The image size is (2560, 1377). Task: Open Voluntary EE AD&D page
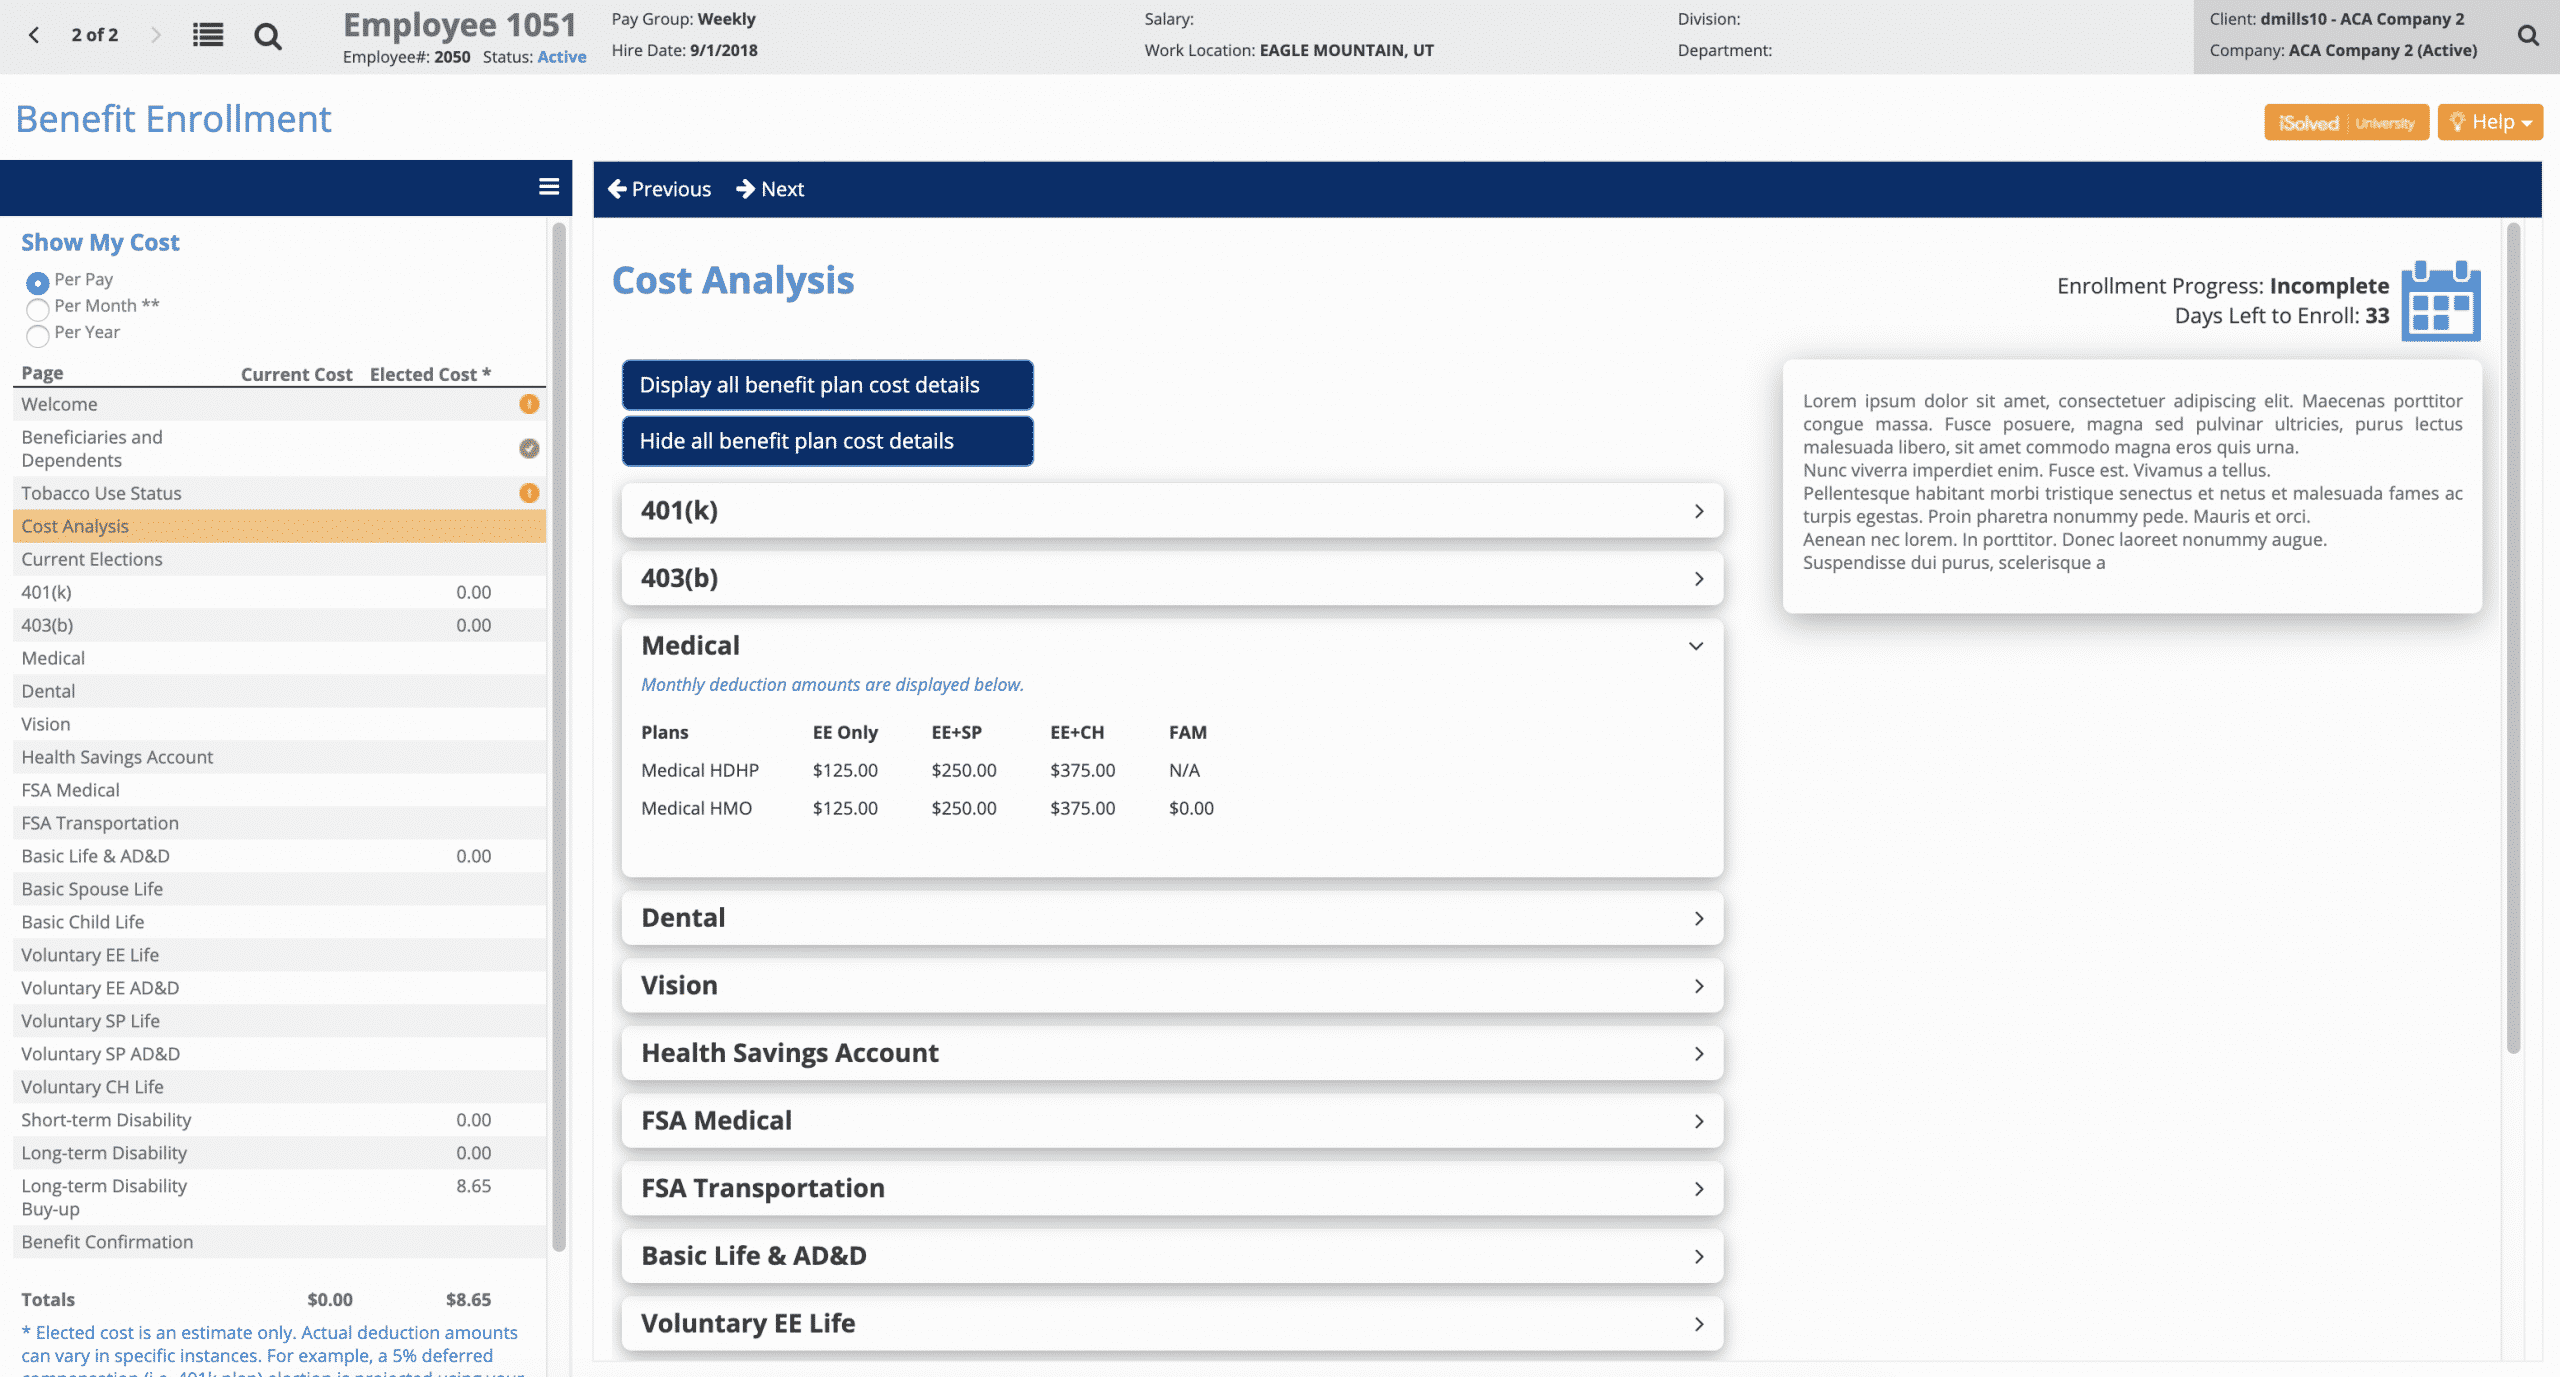click(100, 988)
